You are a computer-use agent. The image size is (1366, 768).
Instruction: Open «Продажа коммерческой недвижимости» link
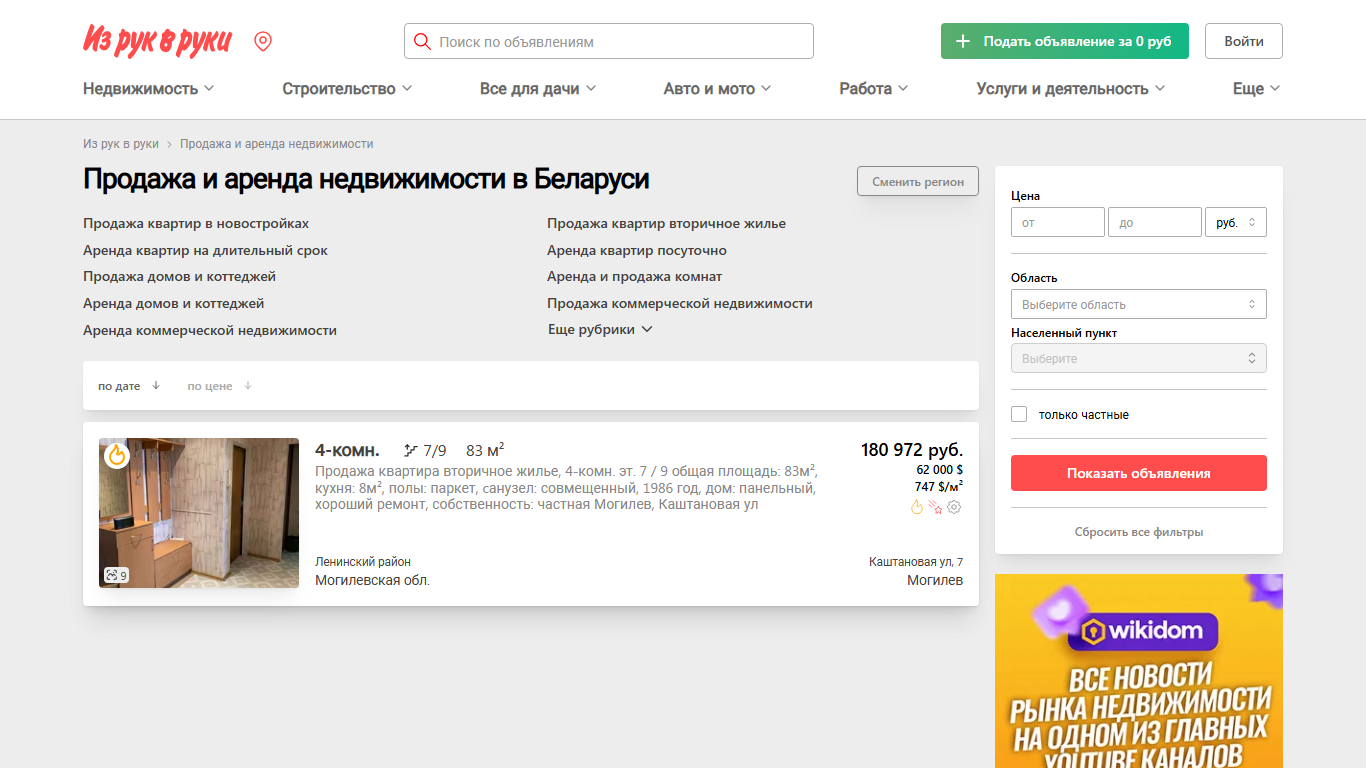680,303
